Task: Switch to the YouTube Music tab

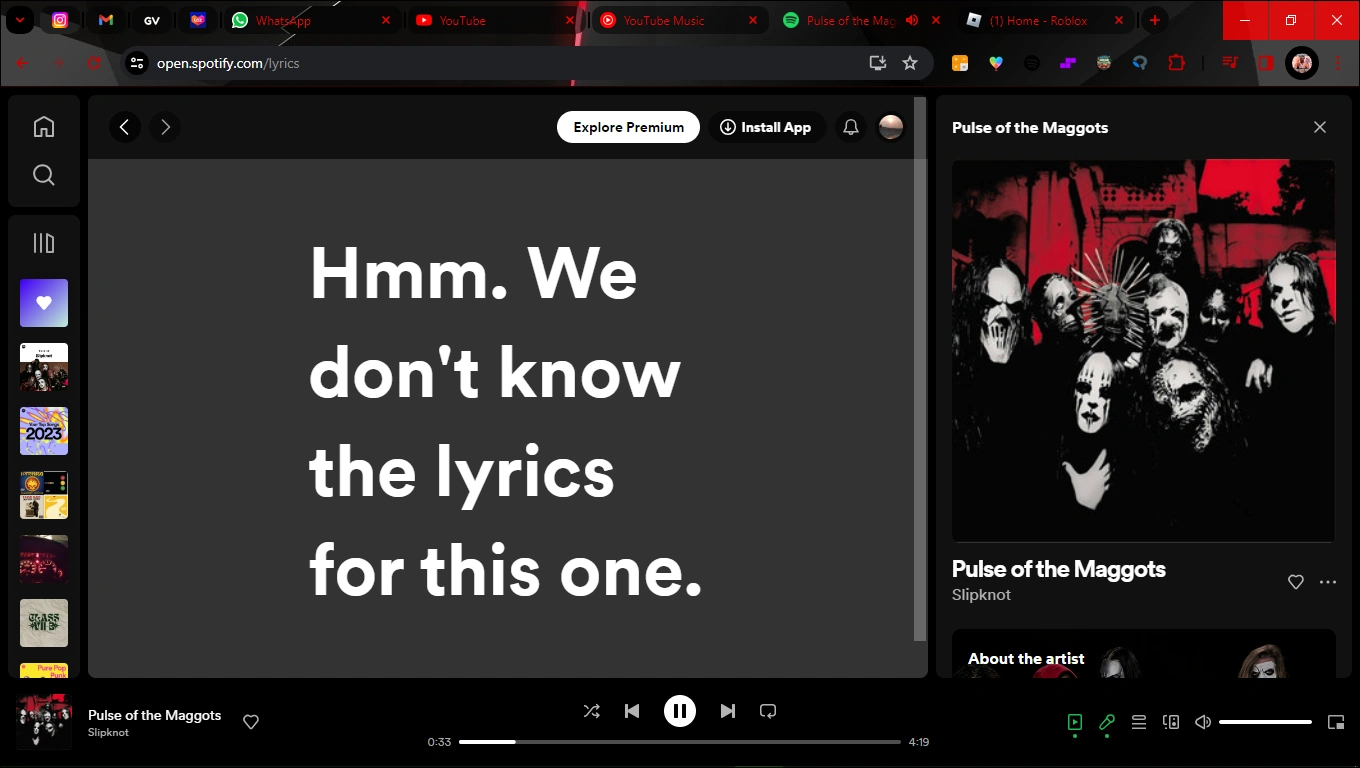Action: click(x=665, y=20)
